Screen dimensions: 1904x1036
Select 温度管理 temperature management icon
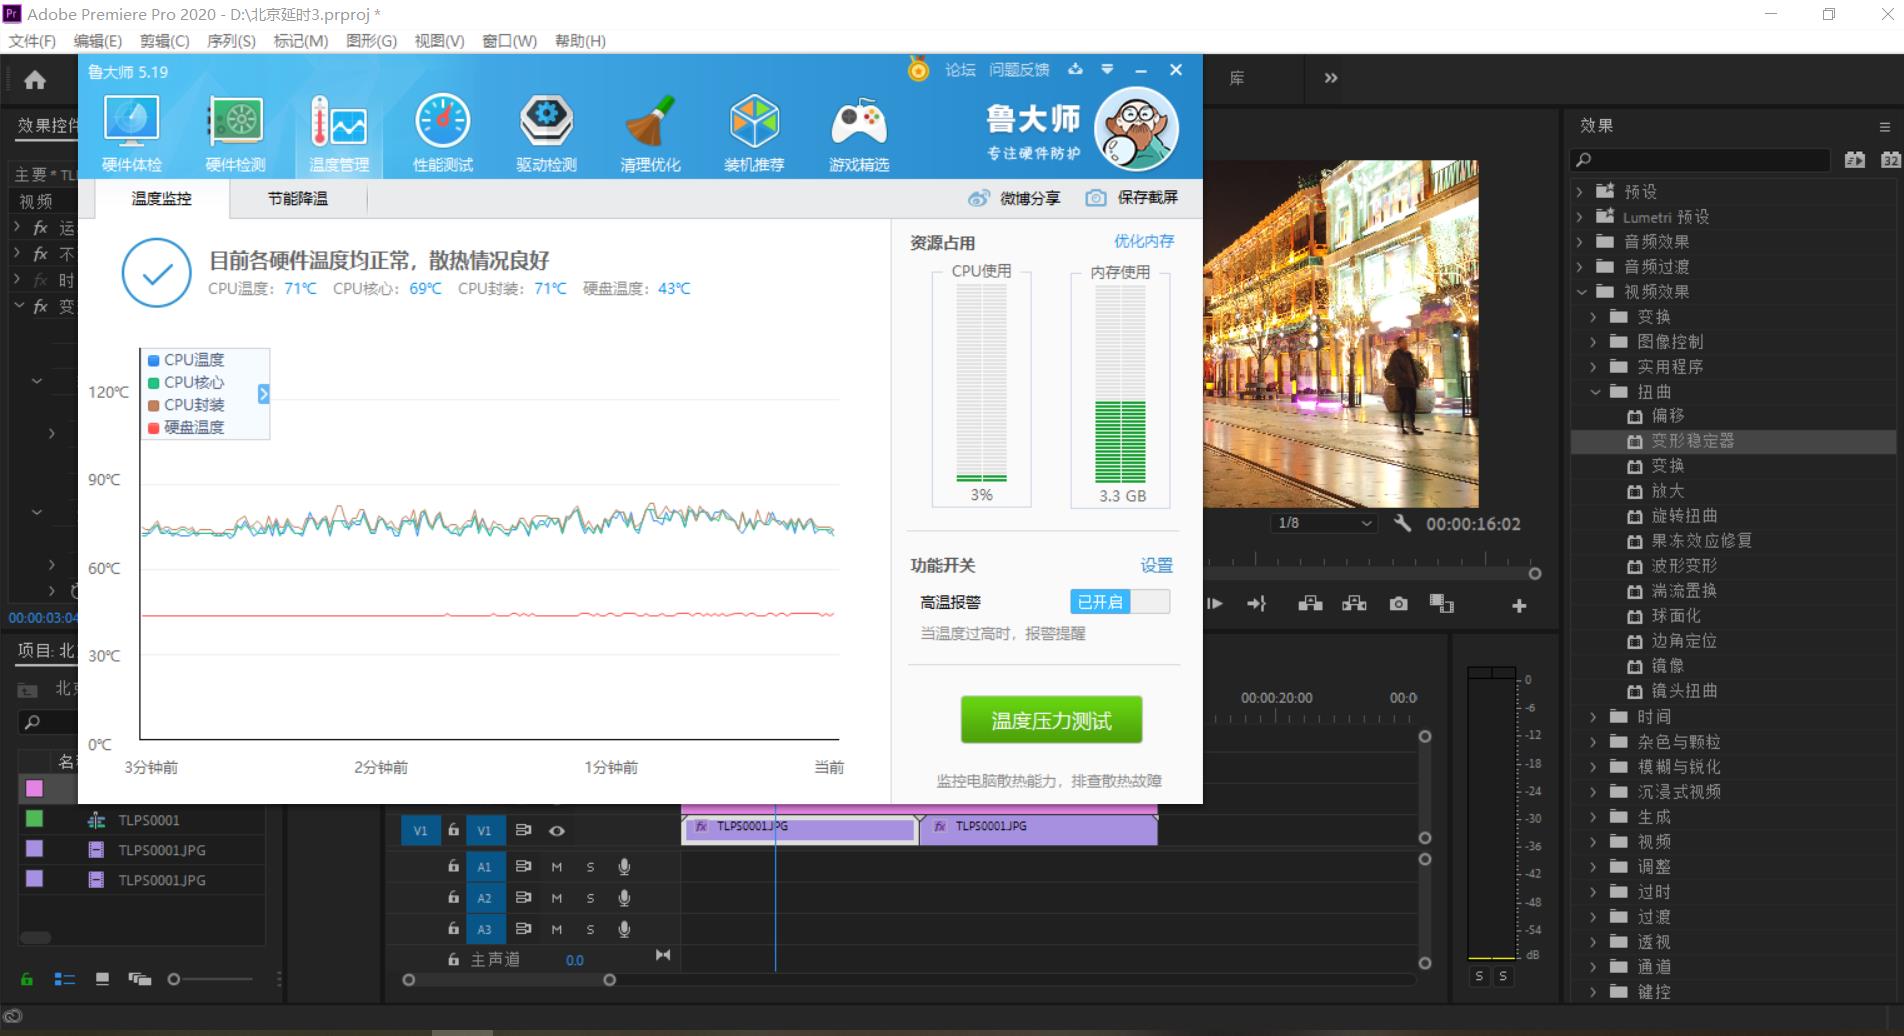(339, 133)
